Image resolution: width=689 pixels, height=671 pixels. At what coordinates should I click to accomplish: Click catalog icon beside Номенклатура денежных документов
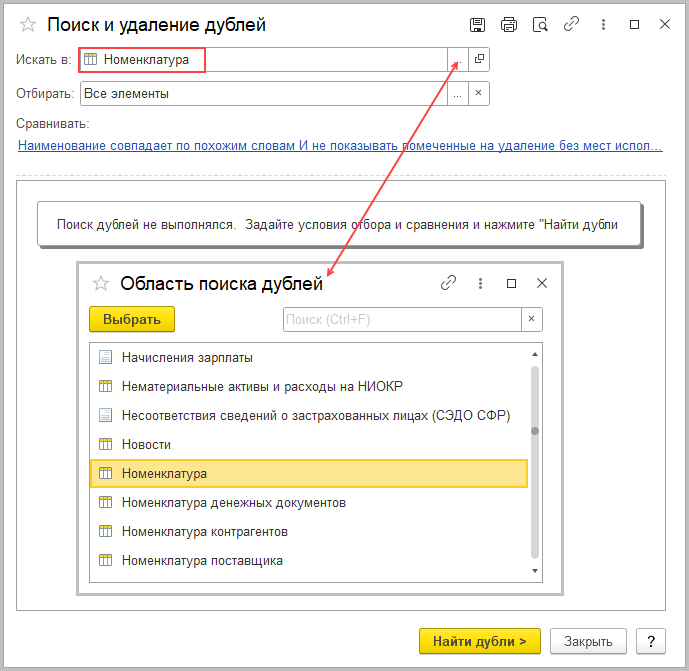click(105, 502)
